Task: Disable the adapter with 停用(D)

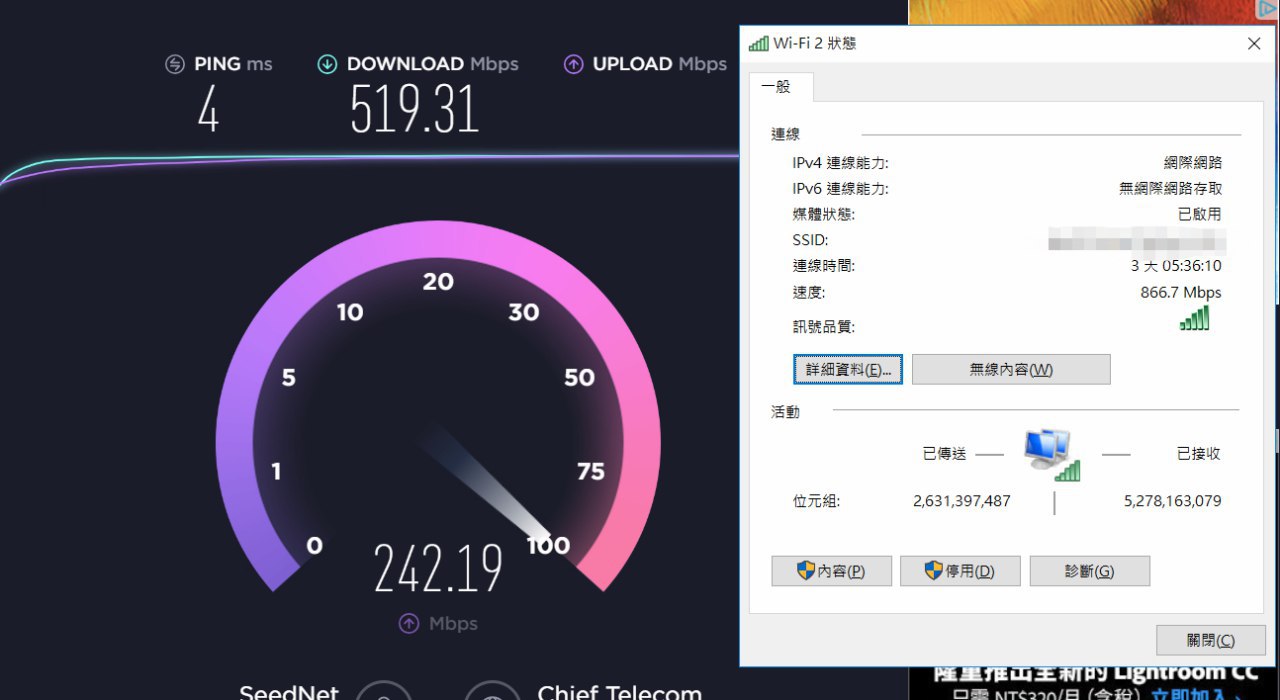Action: point(960,571)
